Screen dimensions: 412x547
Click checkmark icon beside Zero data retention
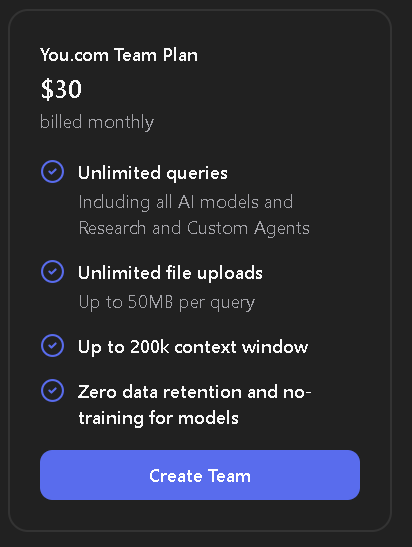(x=52, y=390)
